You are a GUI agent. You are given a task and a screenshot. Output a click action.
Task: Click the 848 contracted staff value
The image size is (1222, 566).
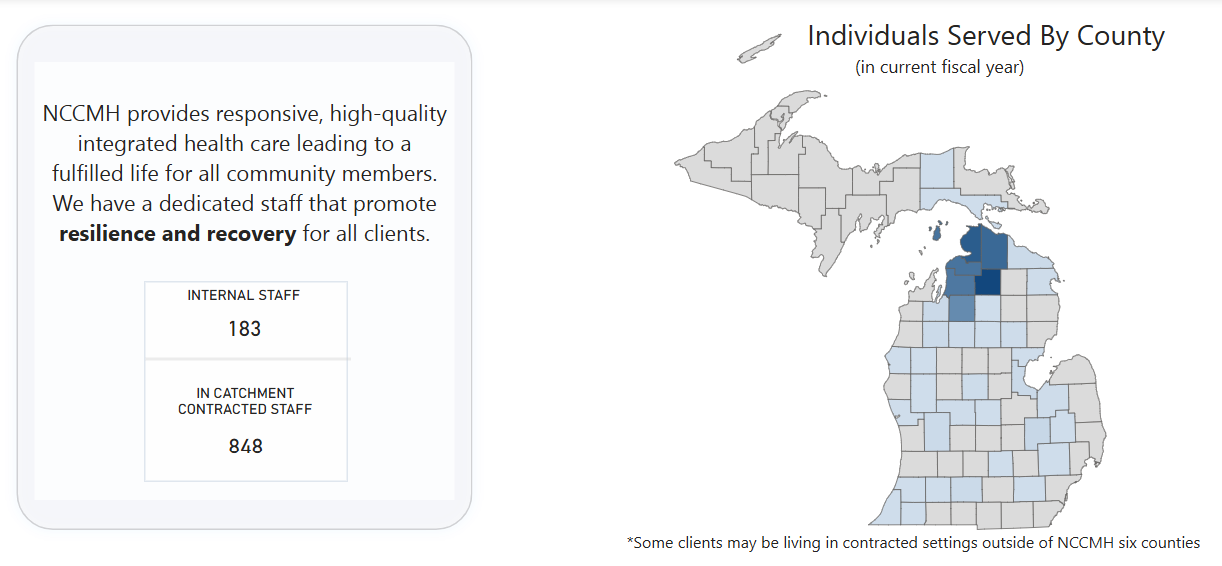[245, 446]
